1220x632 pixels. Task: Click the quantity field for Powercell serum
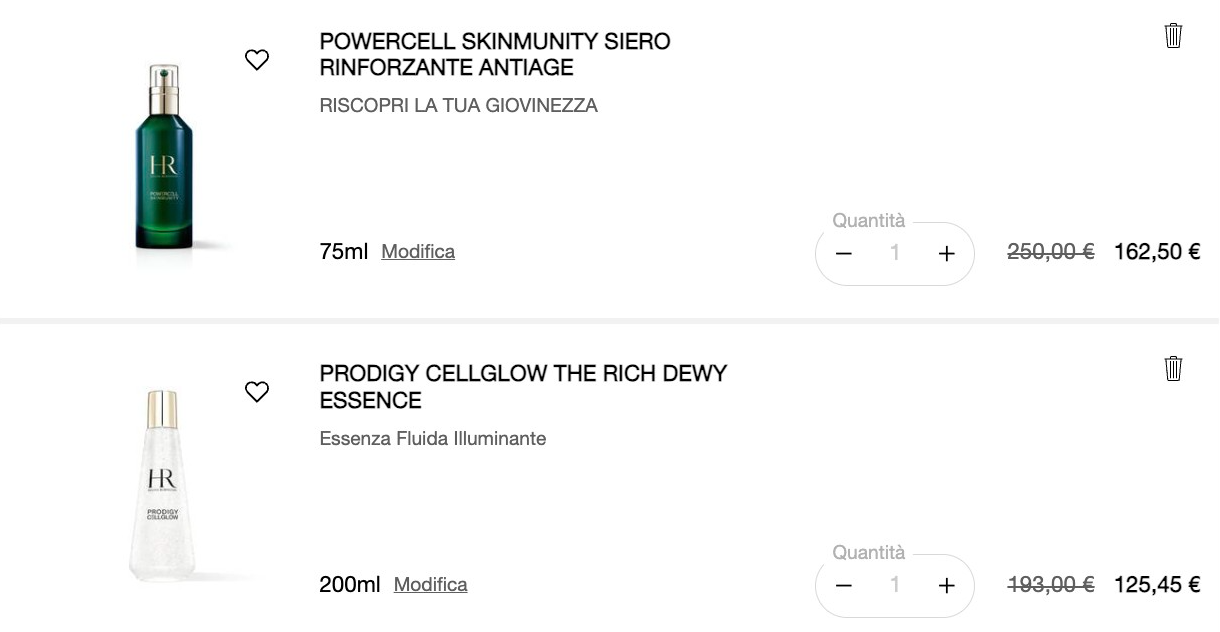coord(895,254)
